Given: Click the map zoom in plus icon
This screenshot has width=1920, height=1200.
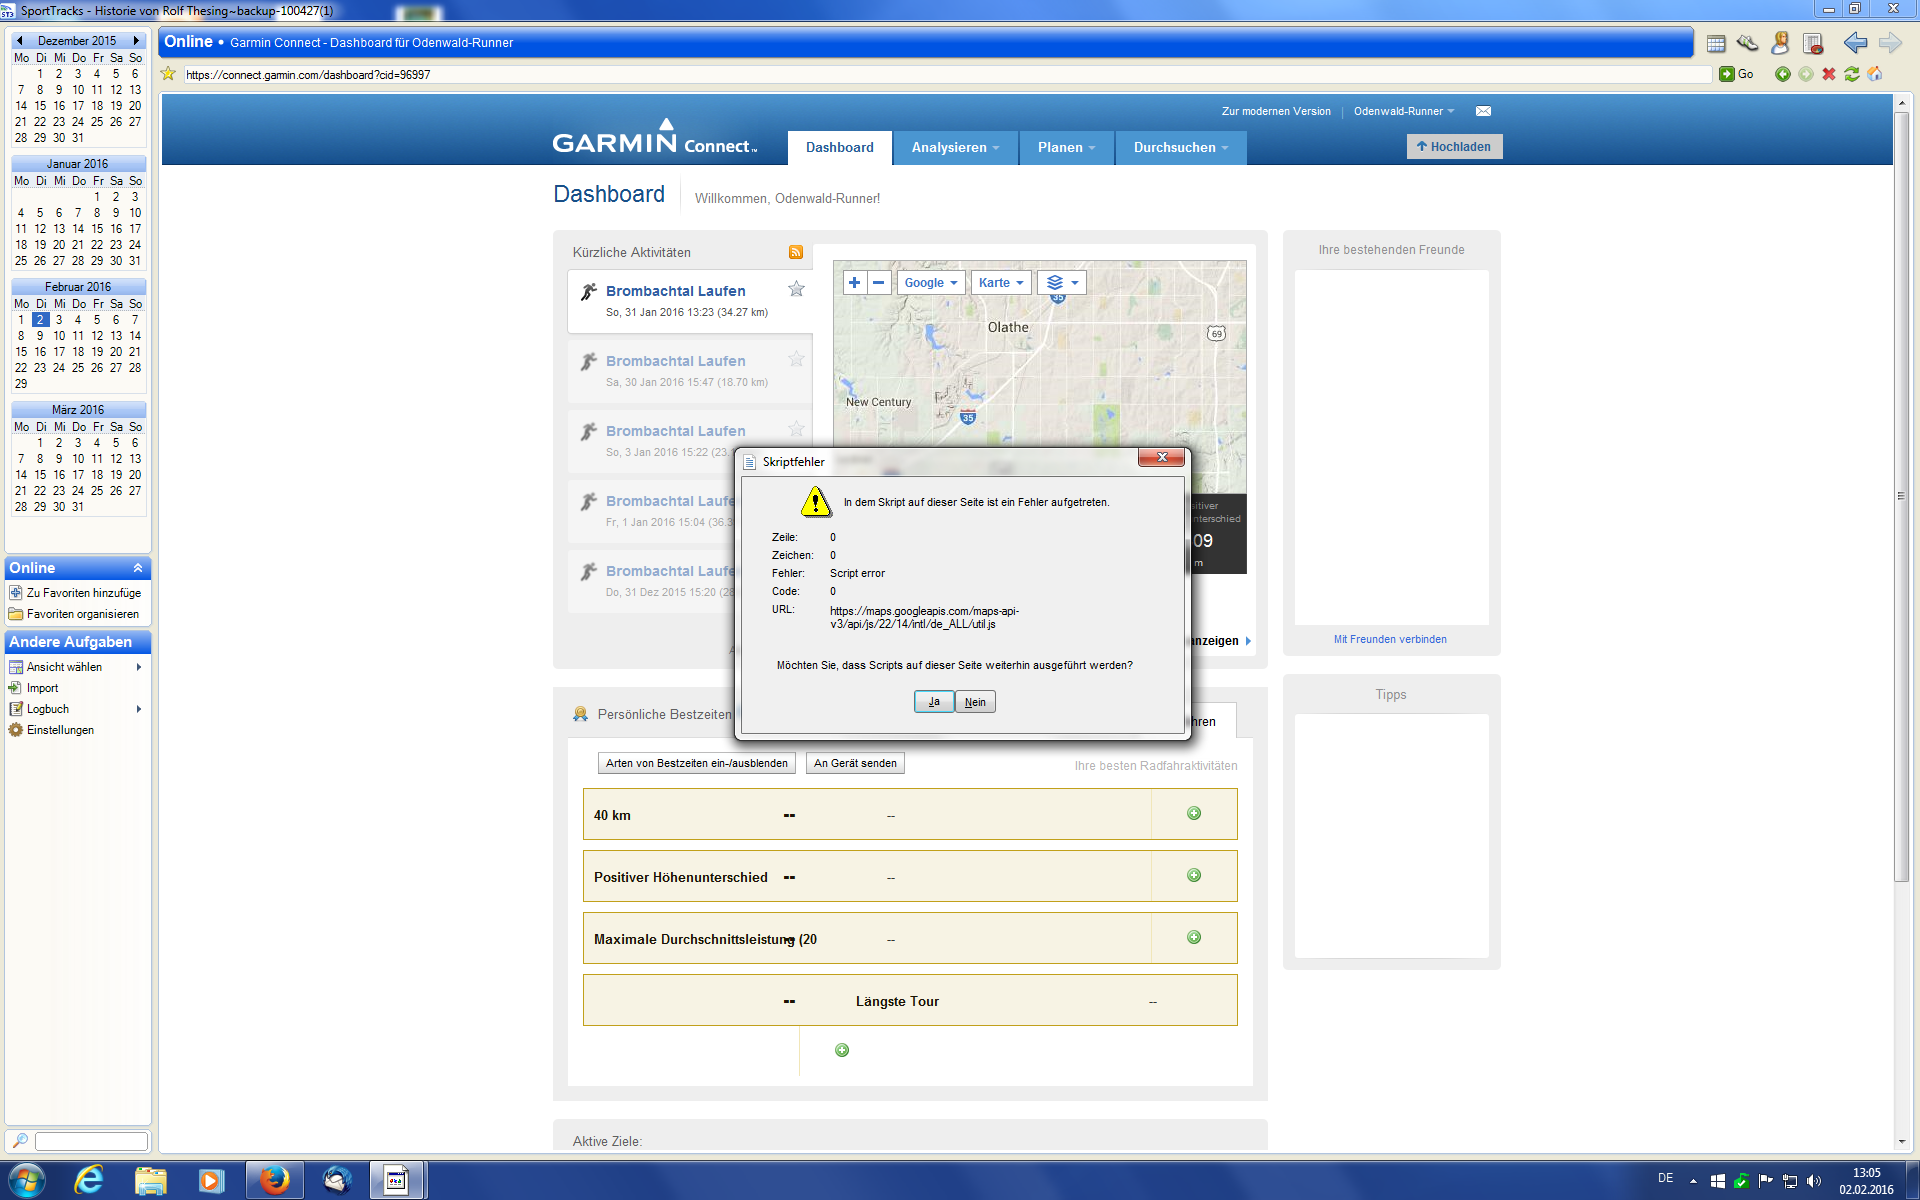Looking at the screenshot, I should 854,283.
